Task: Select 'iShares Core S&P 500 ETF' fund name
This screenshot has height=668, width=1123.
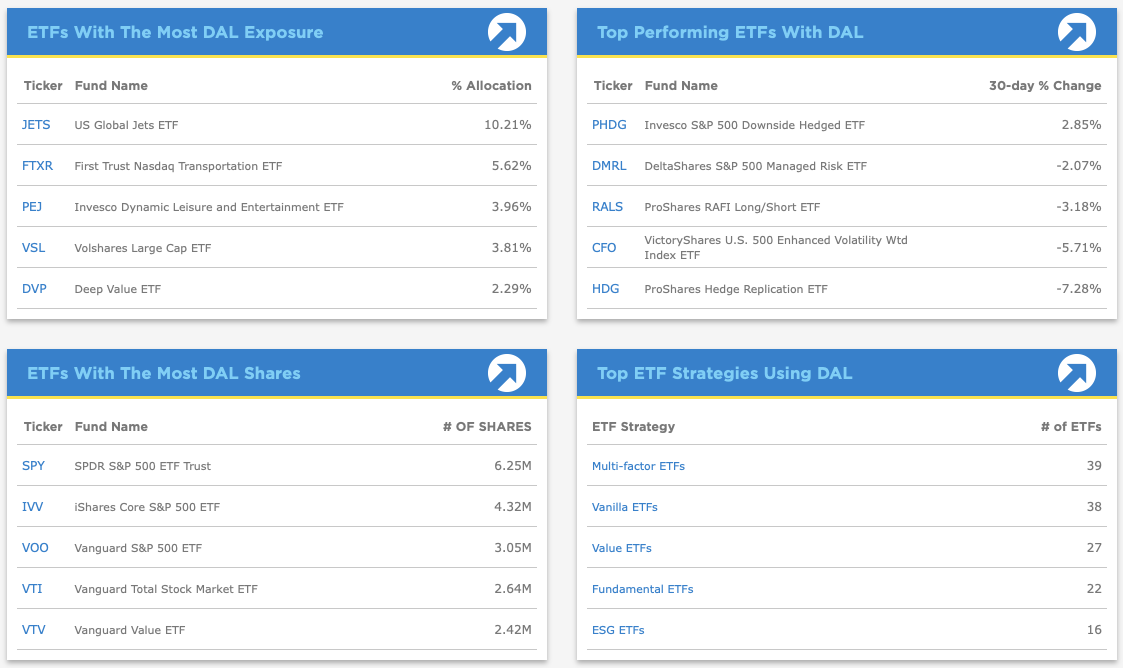Action: [147, 507]
